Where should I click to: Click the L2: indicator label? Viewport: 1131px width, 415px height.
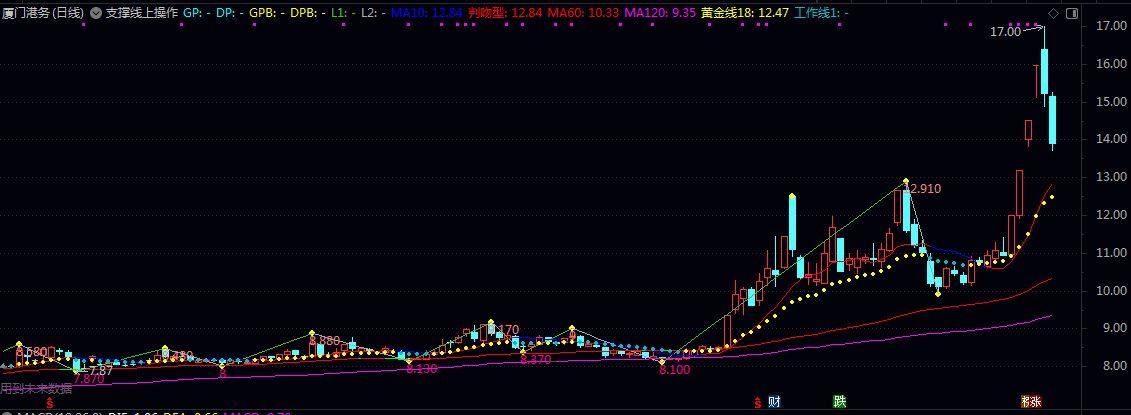[x=373, y=13]
